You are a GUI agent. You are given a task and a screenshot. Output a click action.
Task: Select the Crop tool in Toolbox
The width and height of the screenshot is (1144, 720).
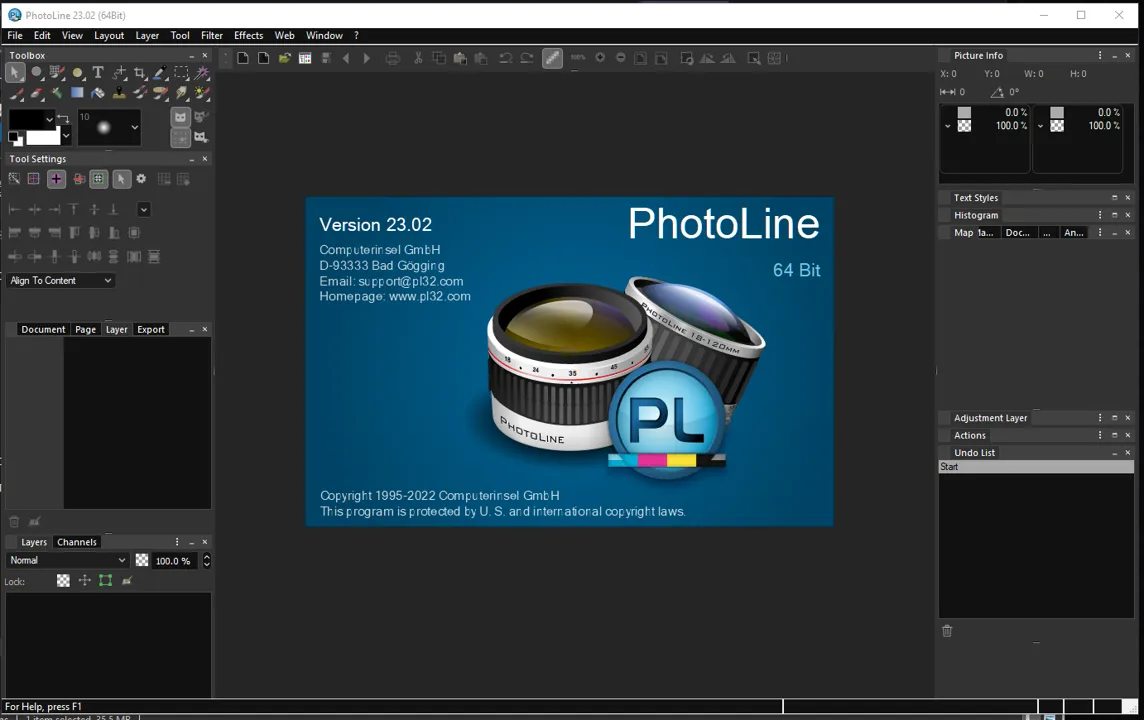click(x=139, y=72)
